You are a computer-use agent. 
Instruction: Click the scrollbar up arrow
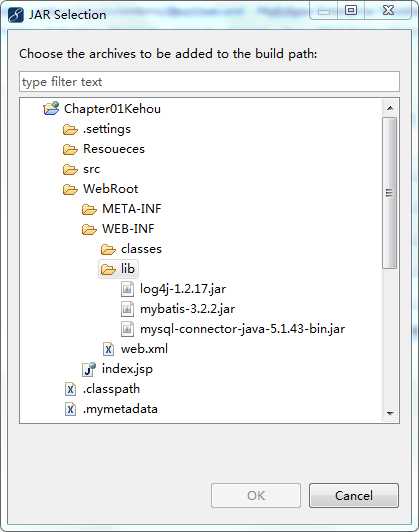coord(390,108)
